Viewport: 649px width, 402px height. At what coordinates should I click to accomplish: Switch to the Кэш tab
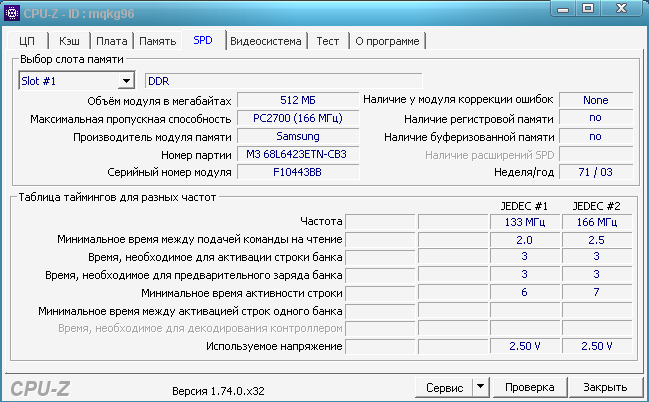[69, 41]
